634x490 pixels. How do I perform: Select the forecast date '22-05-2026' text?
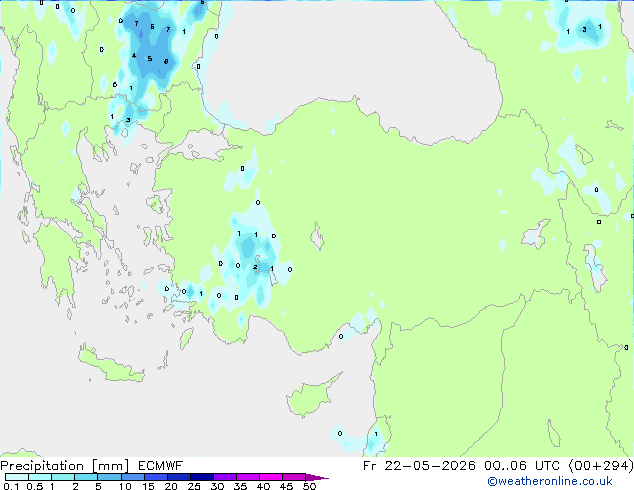pyautogui.click(x=430, y=466)
